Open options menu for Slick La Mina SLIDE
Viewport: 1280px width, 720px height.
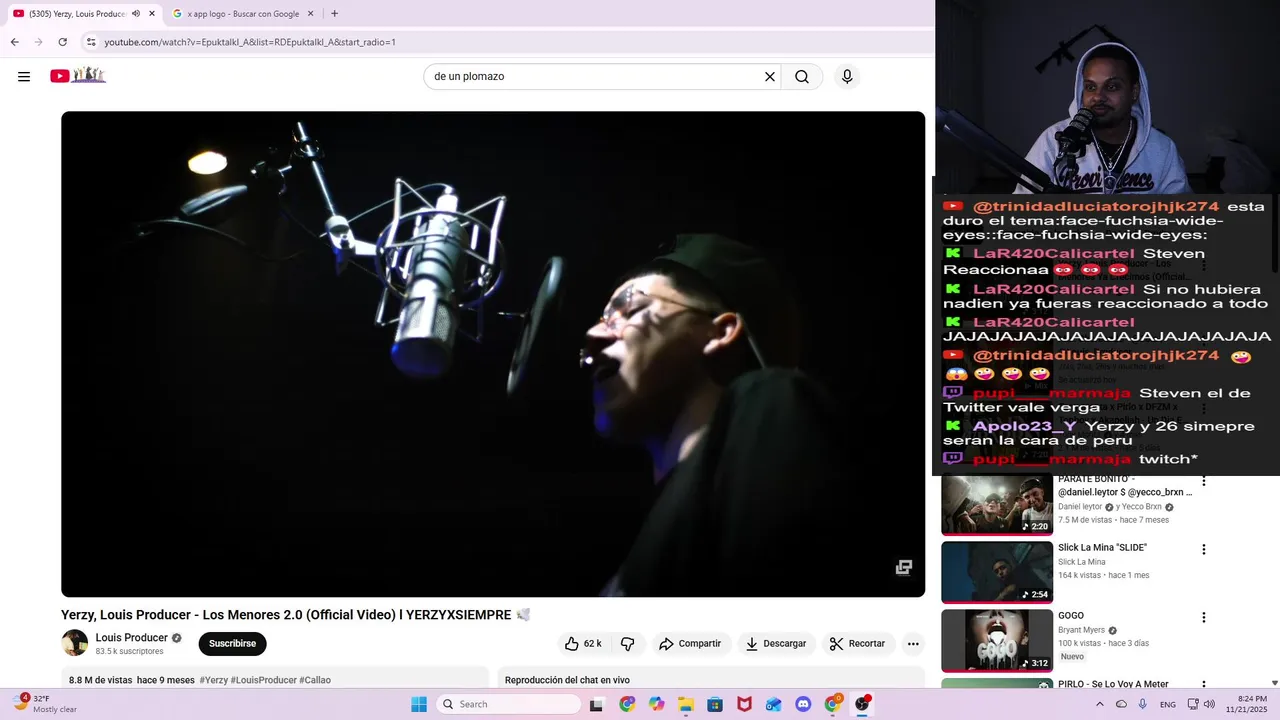1204,549
